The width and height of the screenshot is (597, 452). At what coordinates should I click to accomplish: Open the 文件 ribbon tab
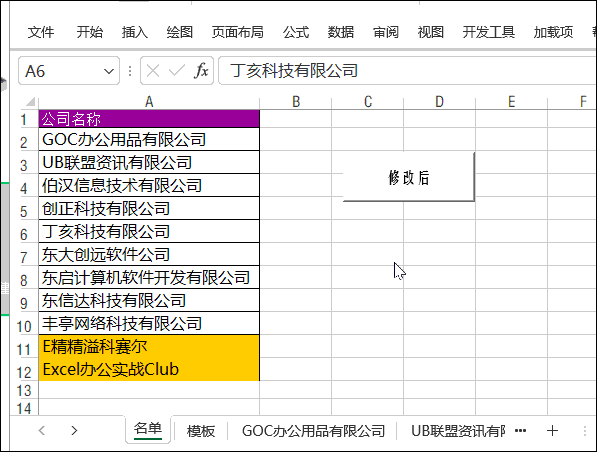(41, 32)
